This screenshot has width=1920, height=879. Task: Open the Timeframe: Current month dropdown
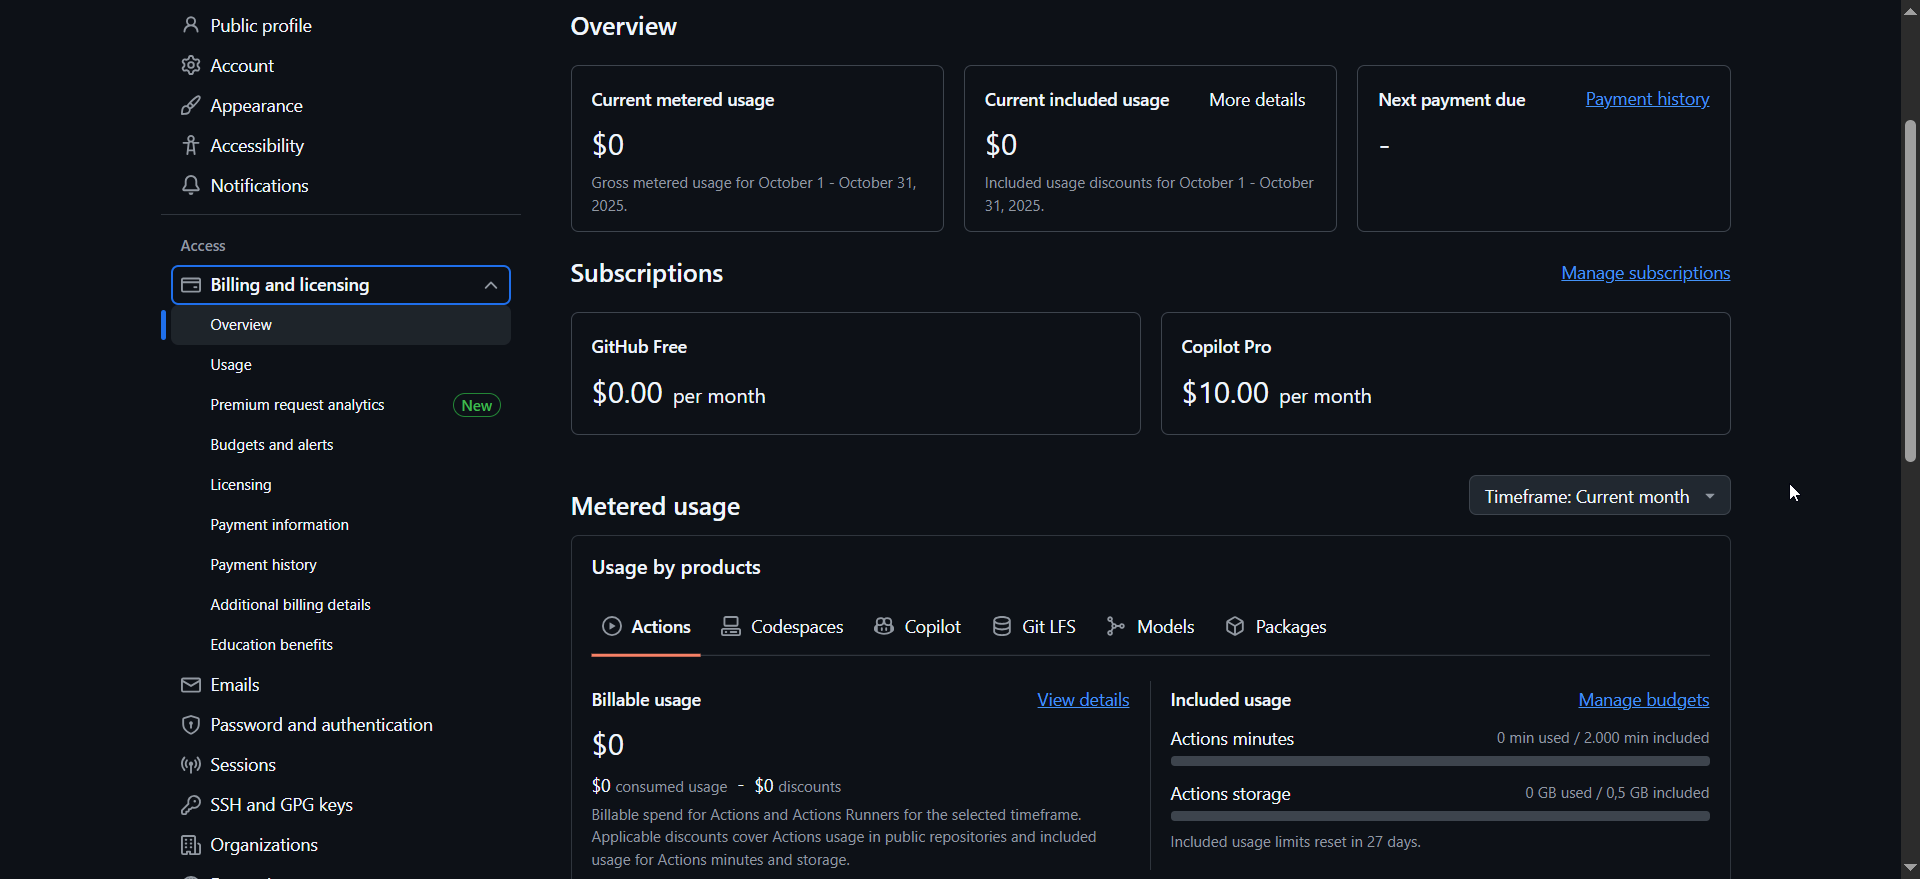tap(1598, 496)
